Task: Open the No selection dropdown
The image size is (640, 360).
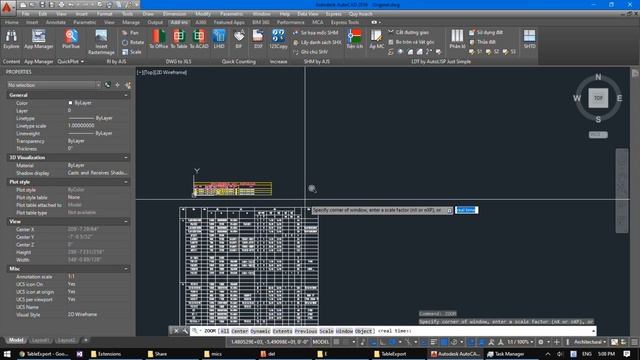Action: 53,85
